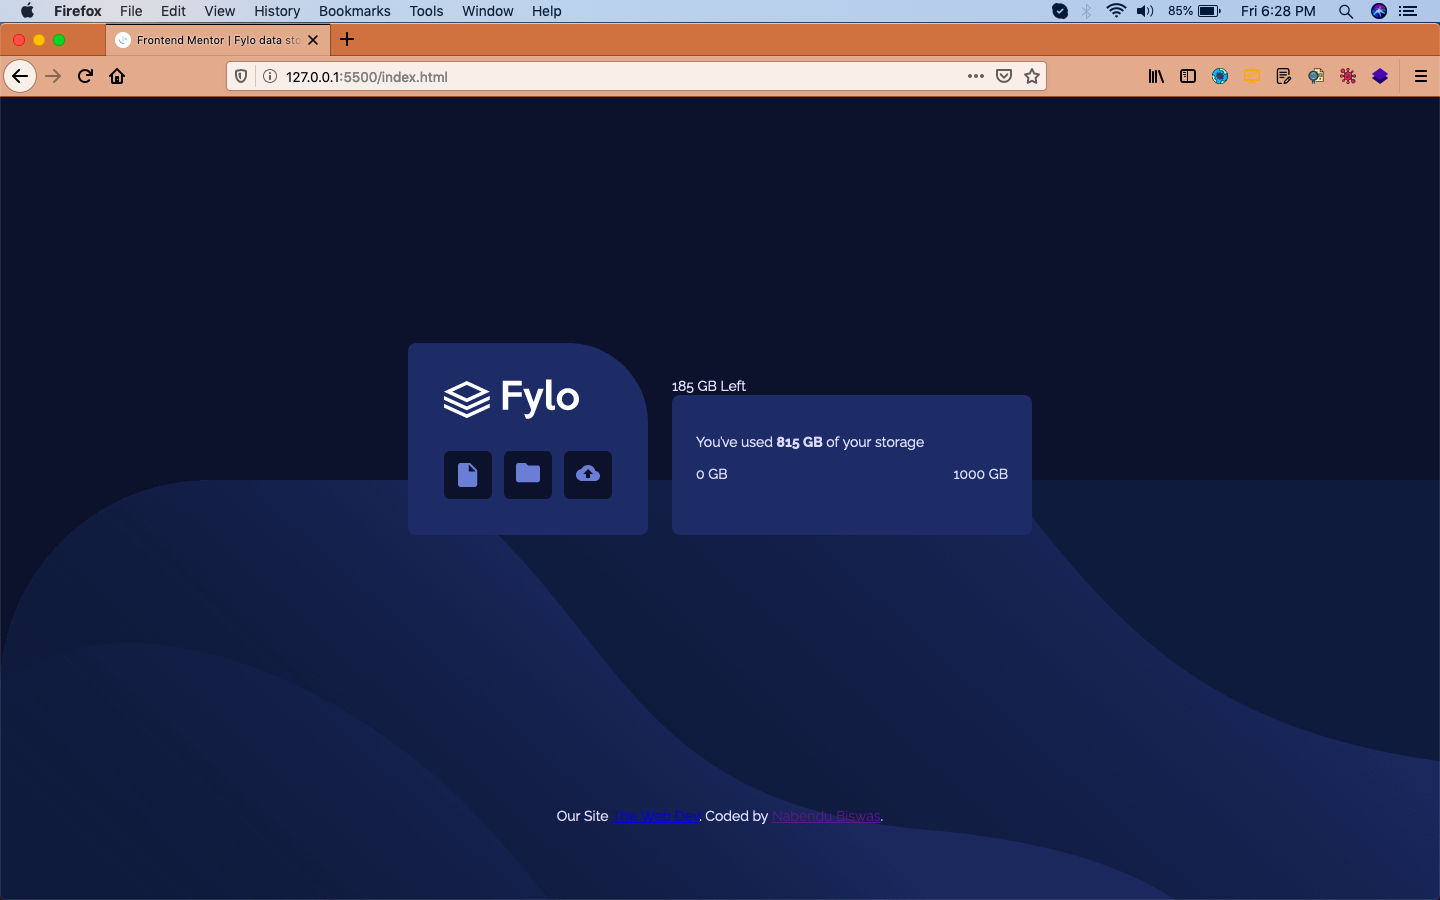This screenshot has width=1440, height=900.
Task: Click the 815 GB used storage text
Action: (x=799, y=442)
